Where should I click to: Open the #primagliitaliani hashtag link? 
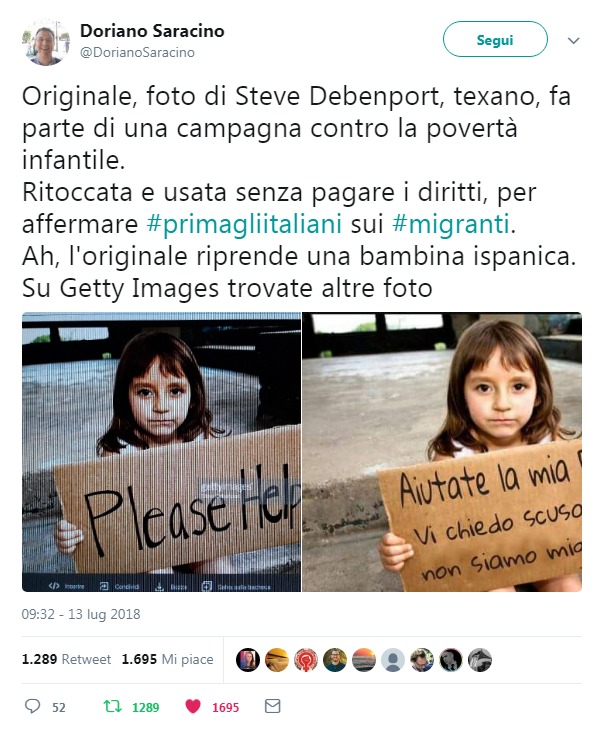coord(244,223)
